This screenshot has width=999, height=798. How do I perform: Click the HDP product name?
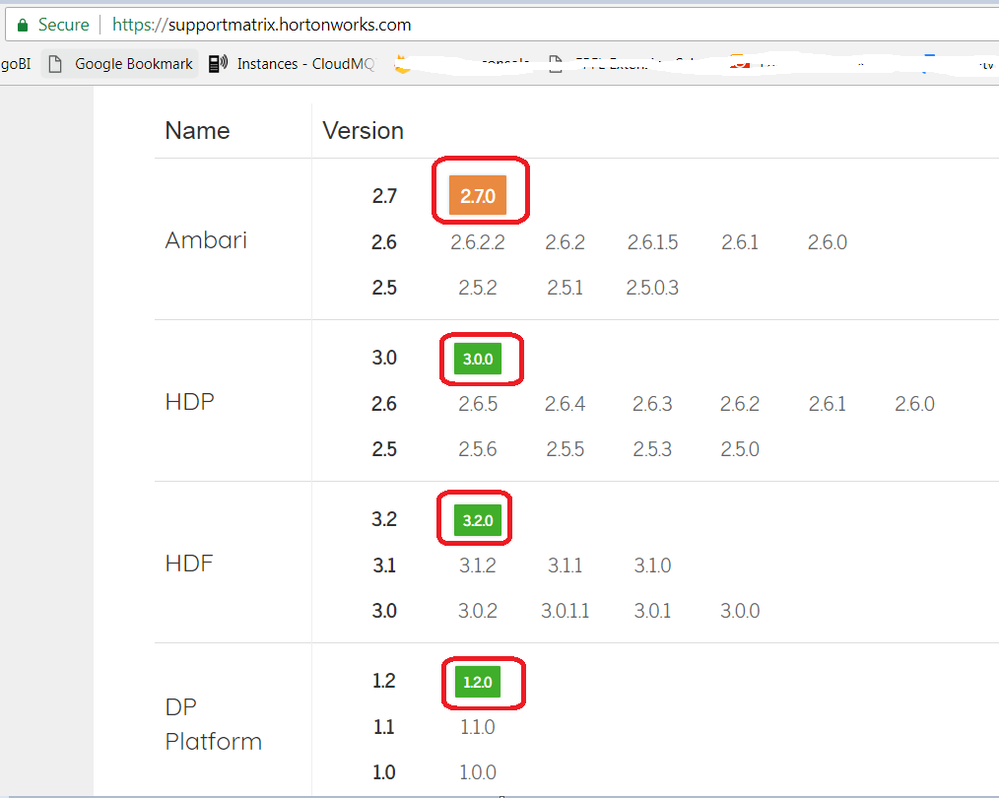190,402
